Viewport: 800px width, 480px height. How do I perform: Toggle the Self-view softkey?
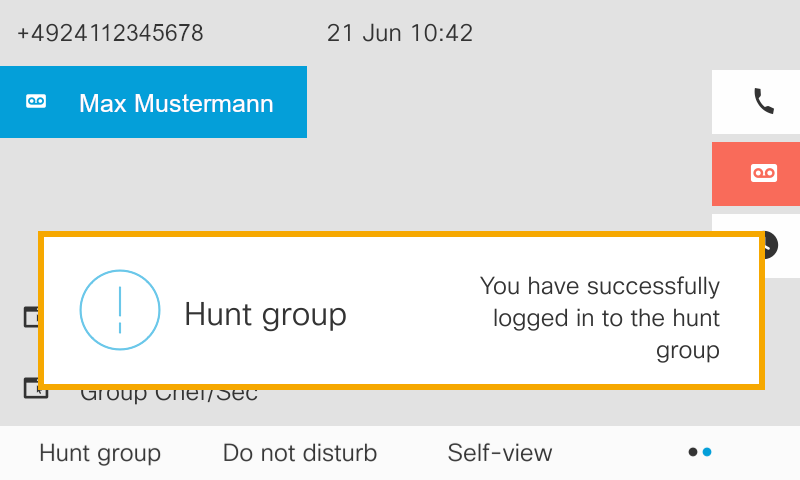[500, 453]
